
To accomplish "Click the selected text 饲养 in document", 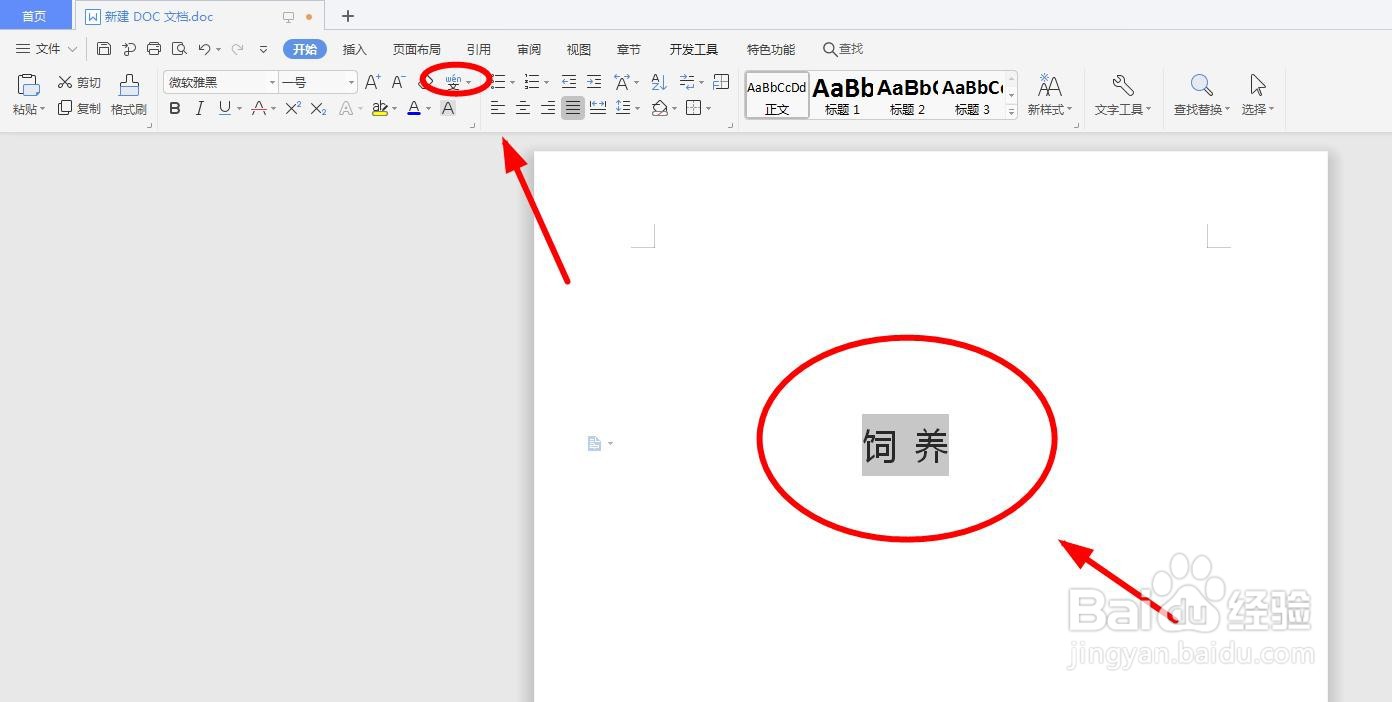I will coord(905,445).
